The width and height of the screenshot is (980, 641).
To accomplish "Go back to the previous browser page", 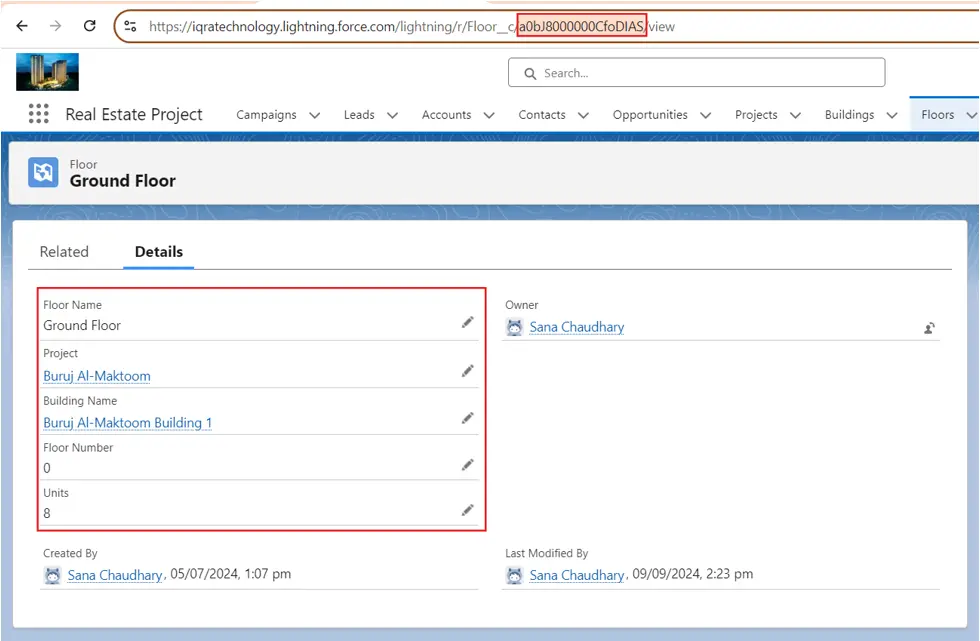I will click(22, 26).
